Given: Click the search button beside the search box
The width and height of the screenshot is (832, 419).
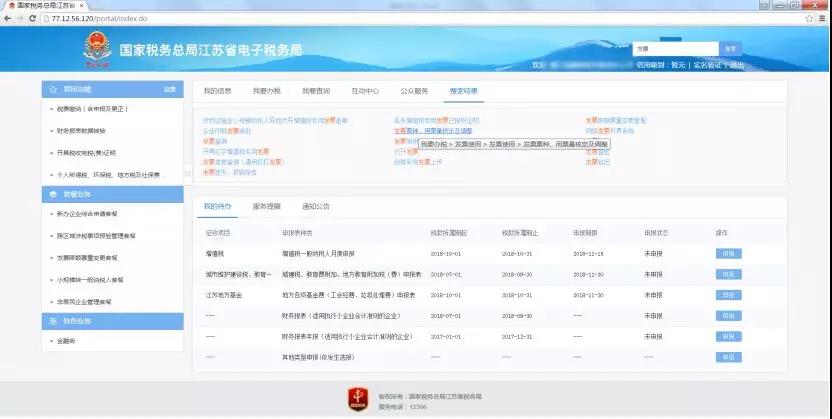Looking at the screenshot, I should click(x=732, y=48).
